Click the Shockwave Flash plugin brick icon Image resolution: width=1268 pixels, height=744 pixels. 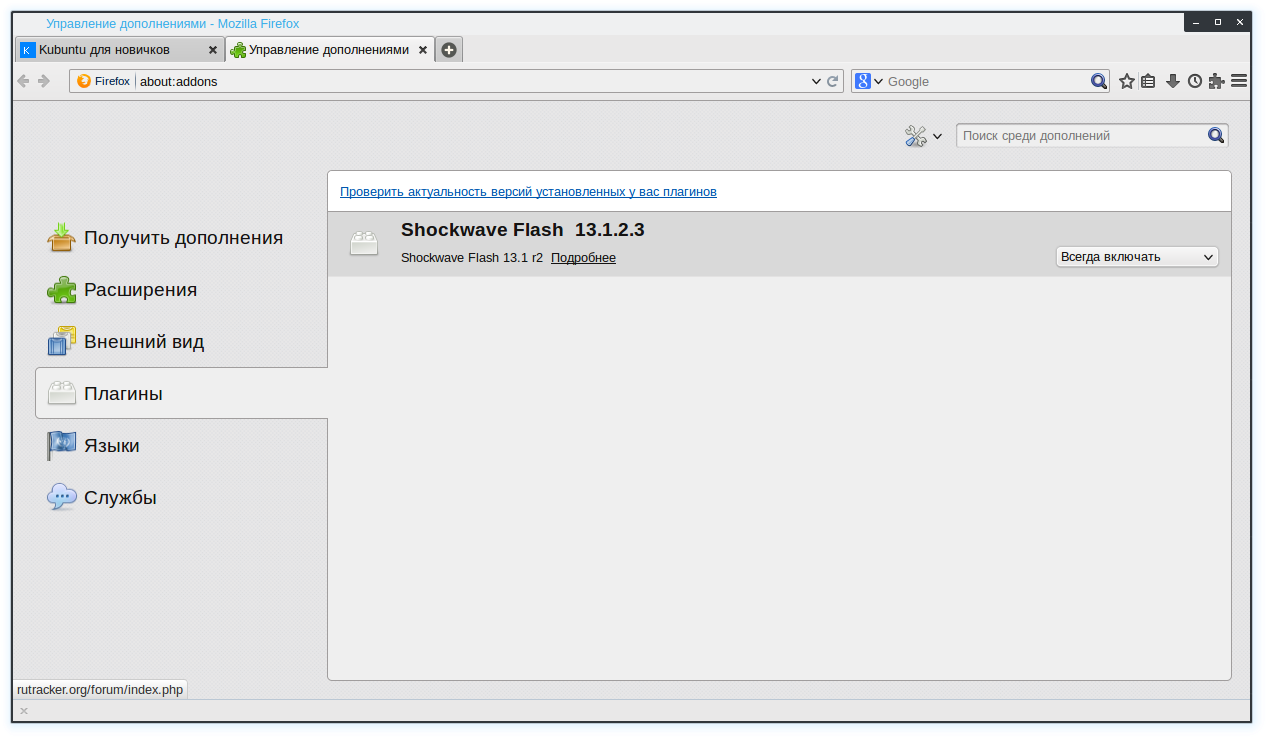click(x=364, y=243)
